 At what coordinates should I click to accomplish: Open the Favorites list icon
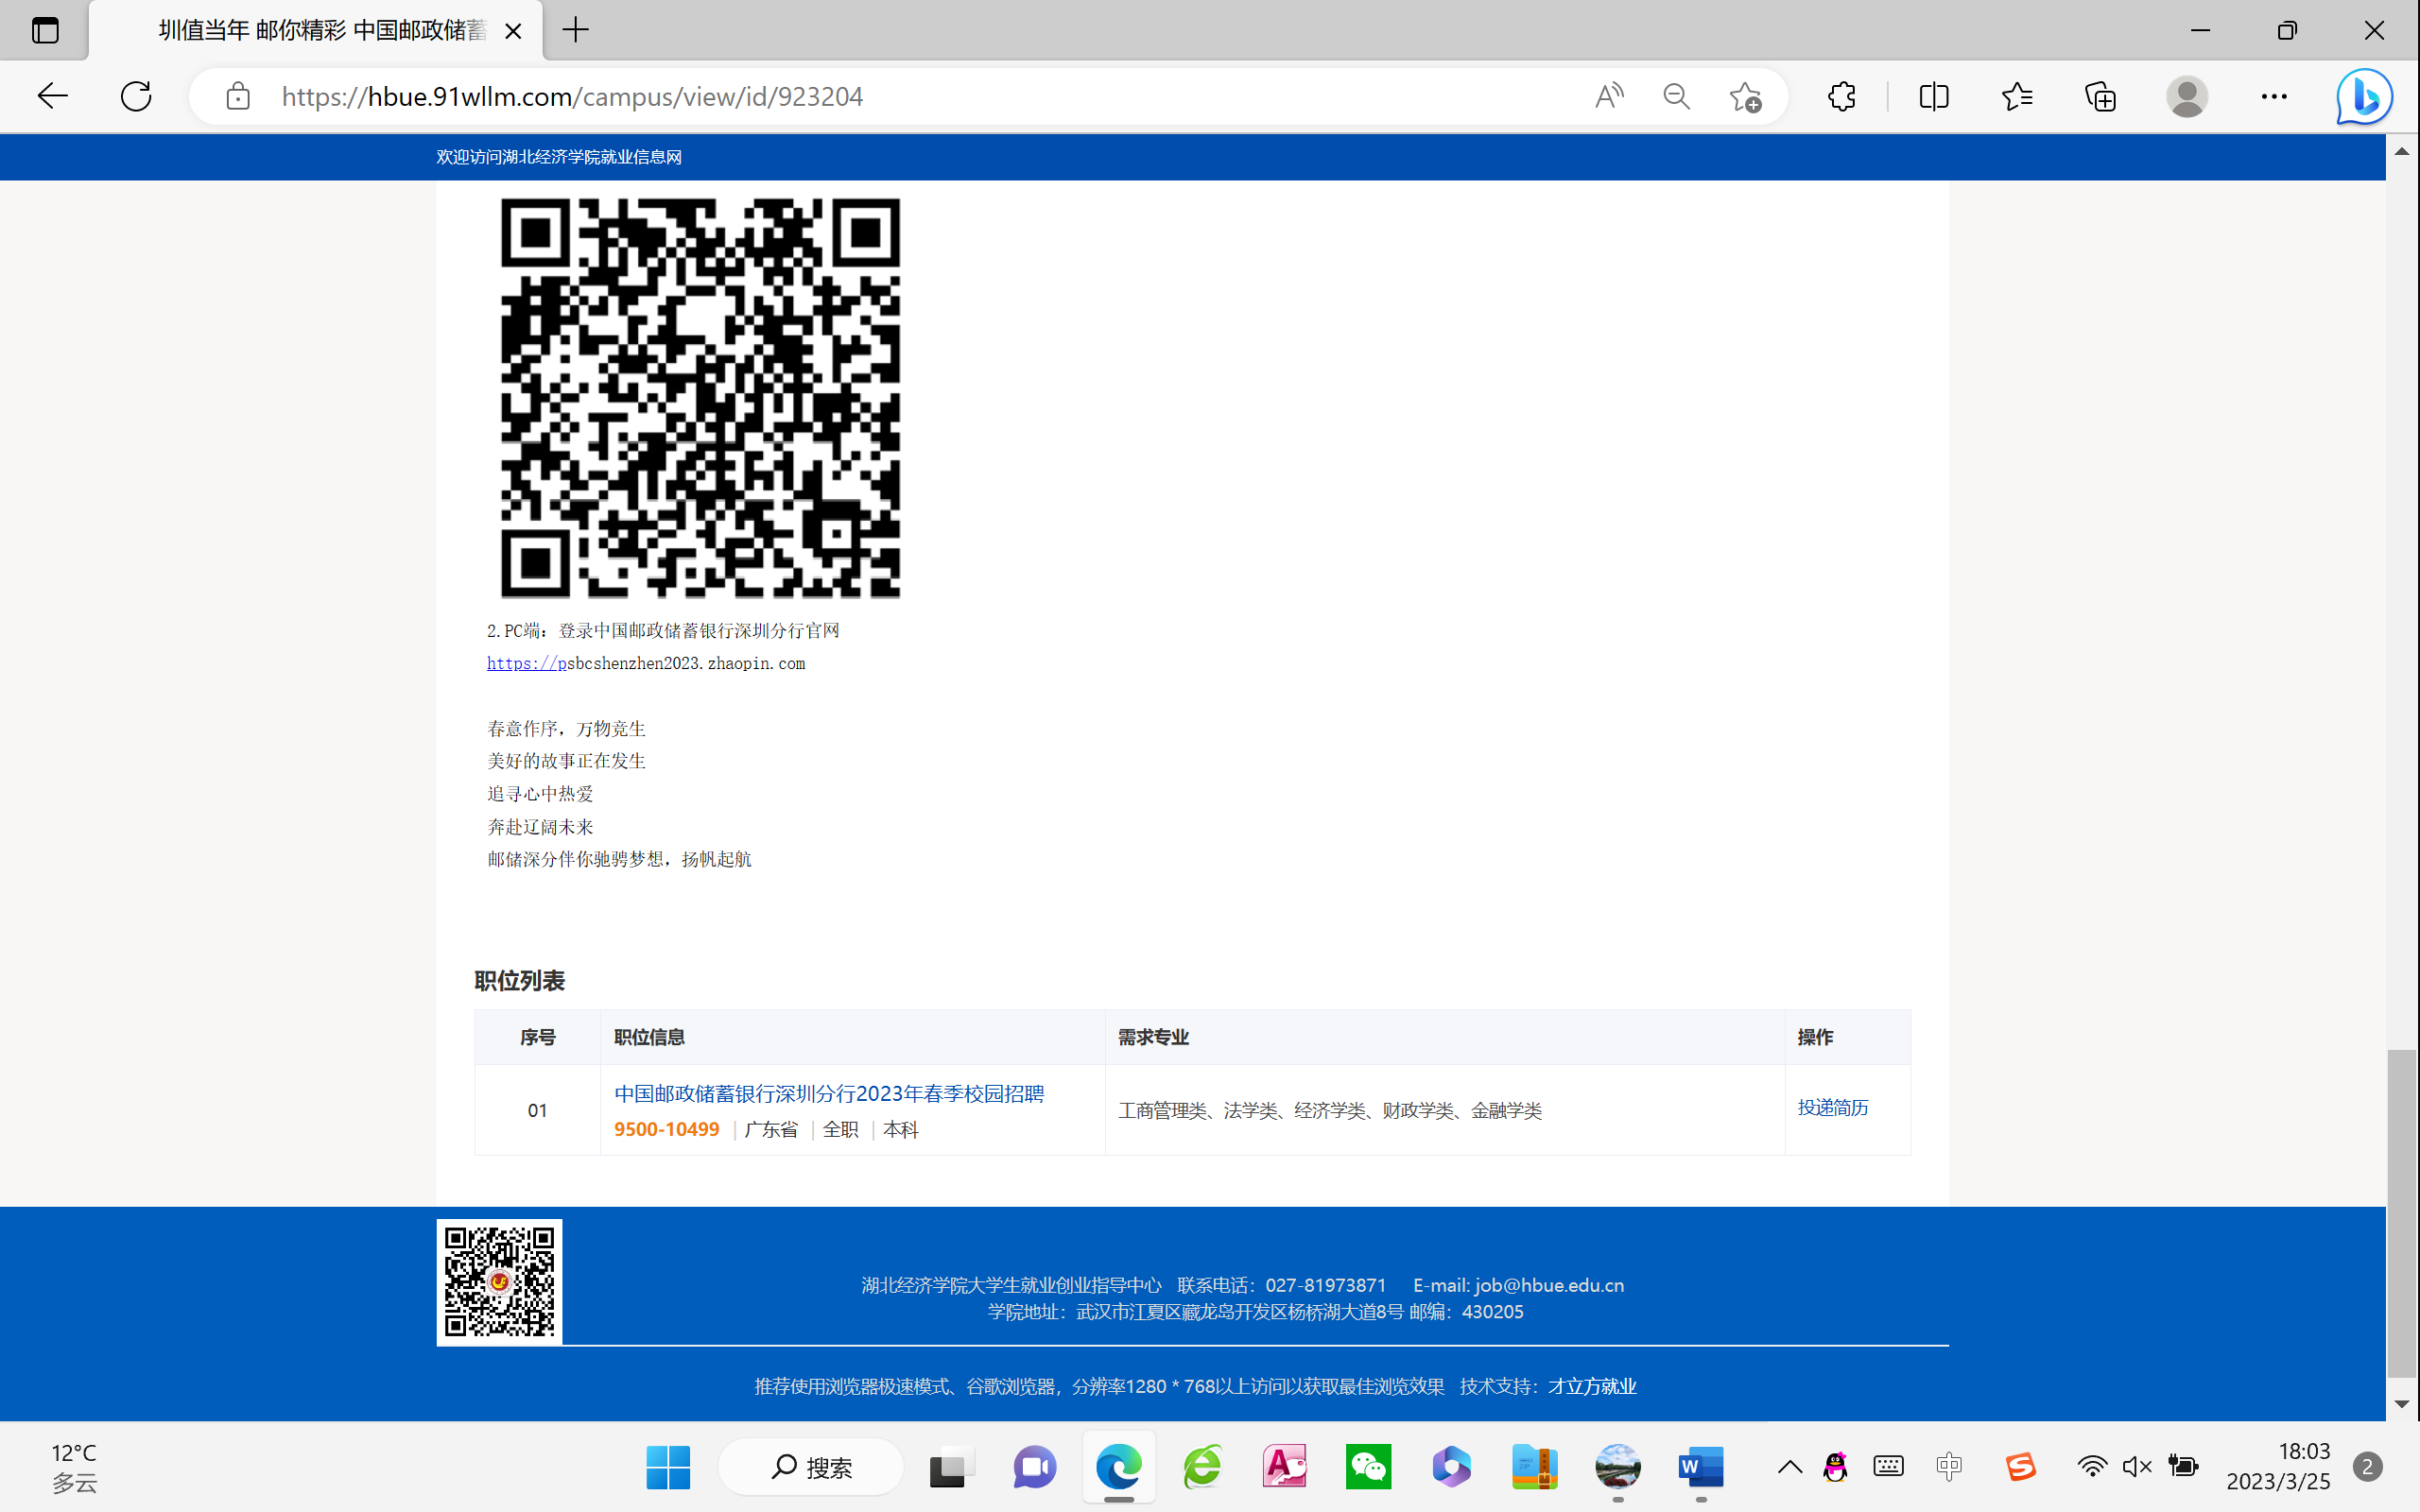[x=2017, y=96]
